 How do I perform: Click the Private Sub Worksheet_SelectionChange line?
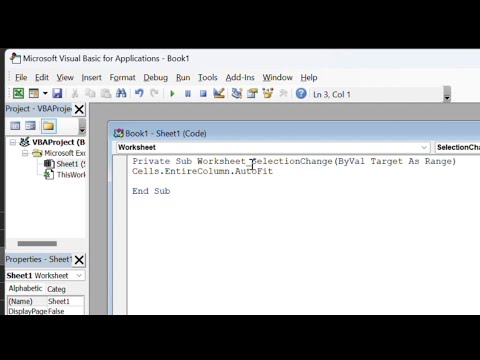pyautogui.click(x=294, y=161)
